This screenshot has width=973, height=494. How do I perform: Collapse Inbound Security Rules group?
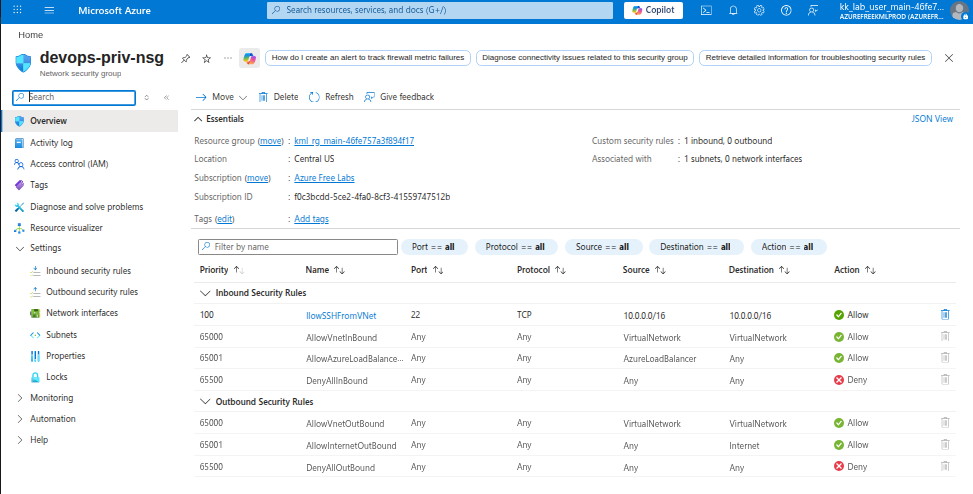pos(206,293)
